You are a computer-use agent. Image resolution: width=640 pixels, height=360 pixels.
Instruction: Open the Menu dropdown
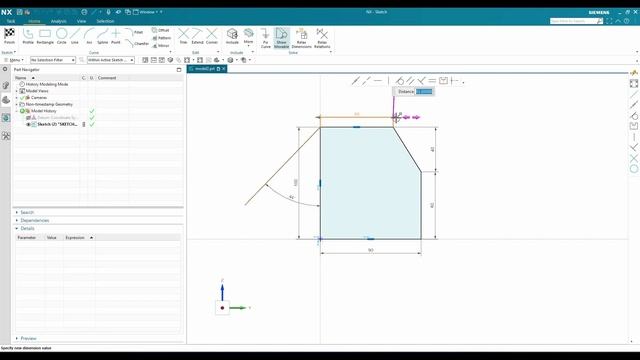point(14,60)
